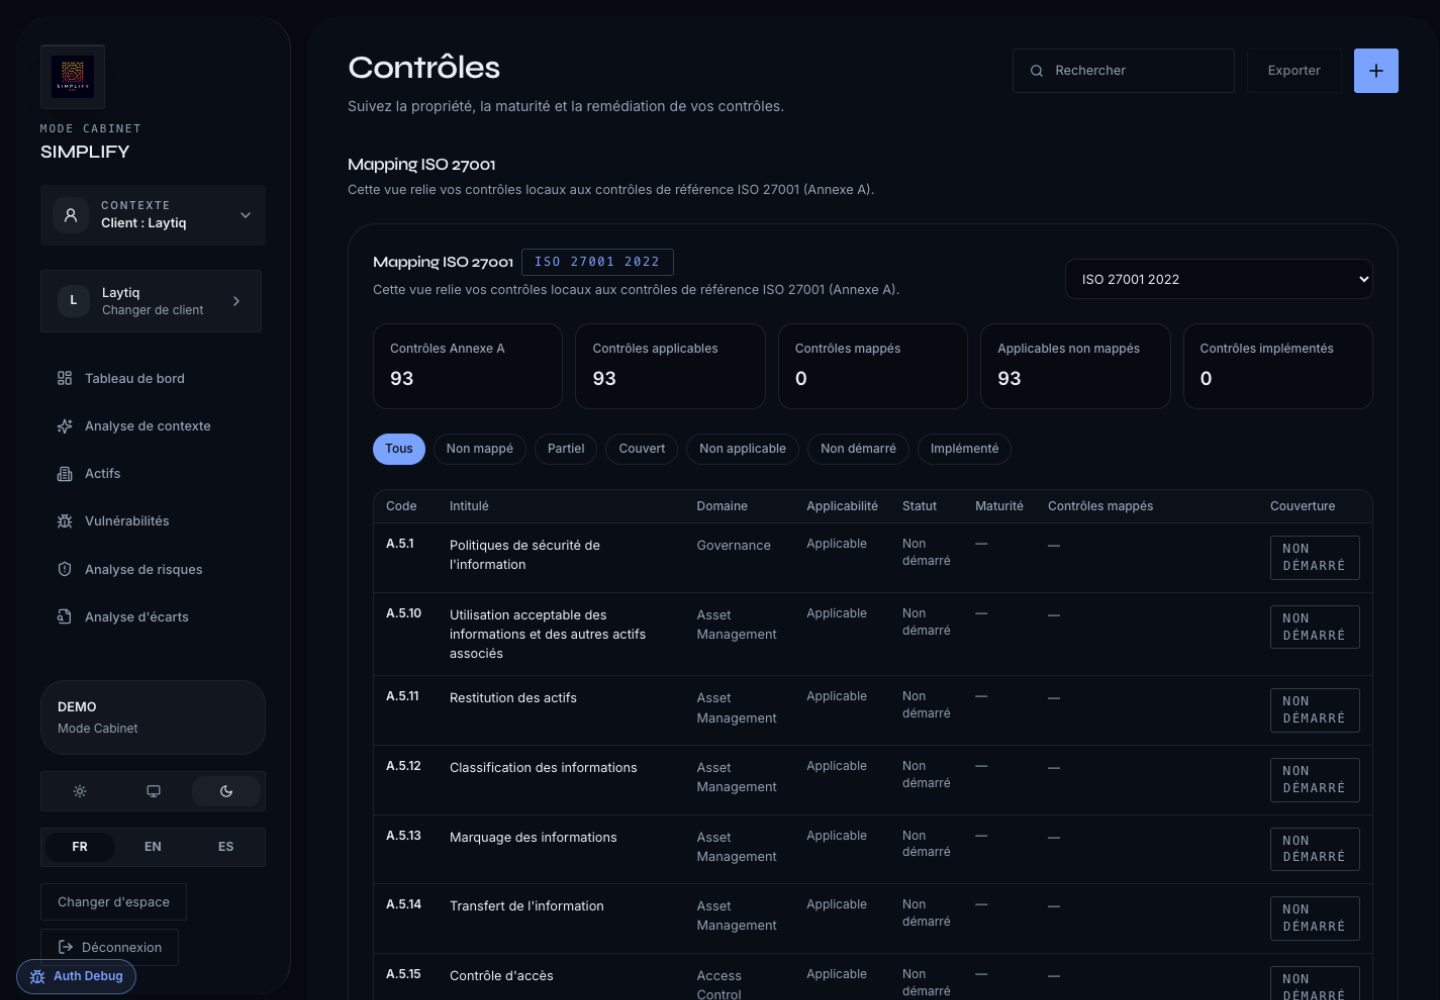Screen dimensions: 1440x1000
Task: Expand the Contexte client chevron
Action: 245,215
